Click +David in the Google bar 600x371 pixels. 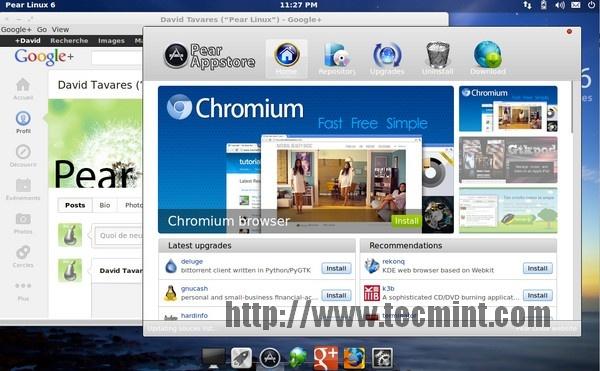pyautogui.click(x=28, y=41)
